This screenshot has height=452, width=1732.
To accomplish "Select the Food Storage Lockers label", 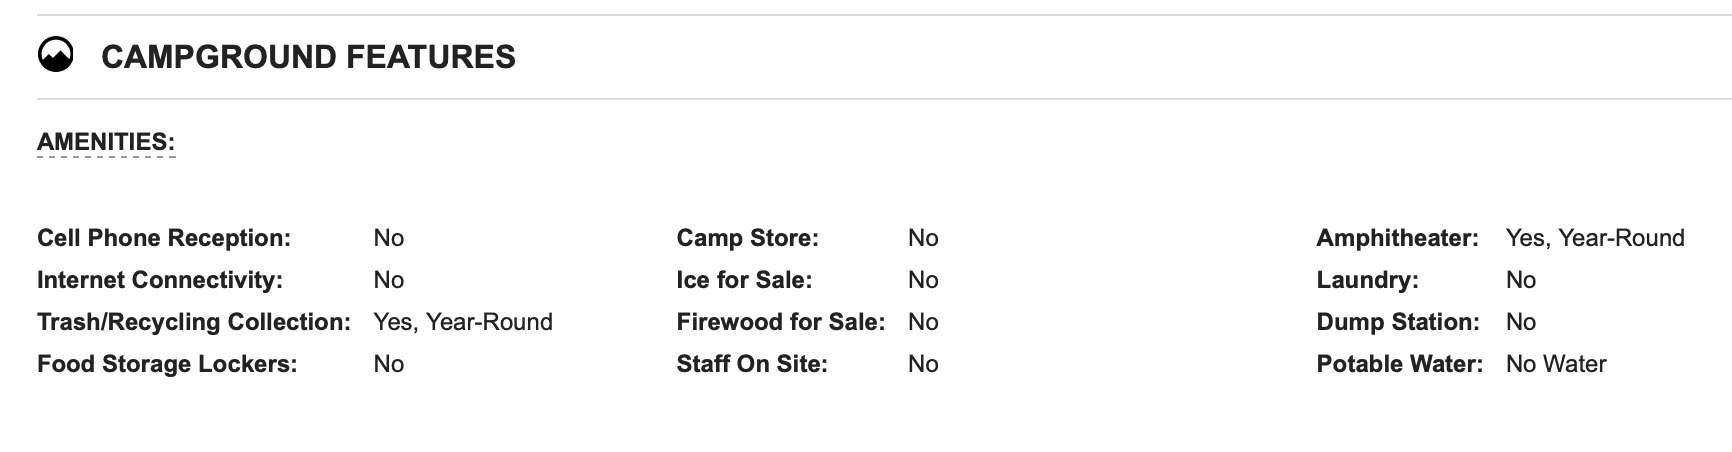I will click(167, 364).
